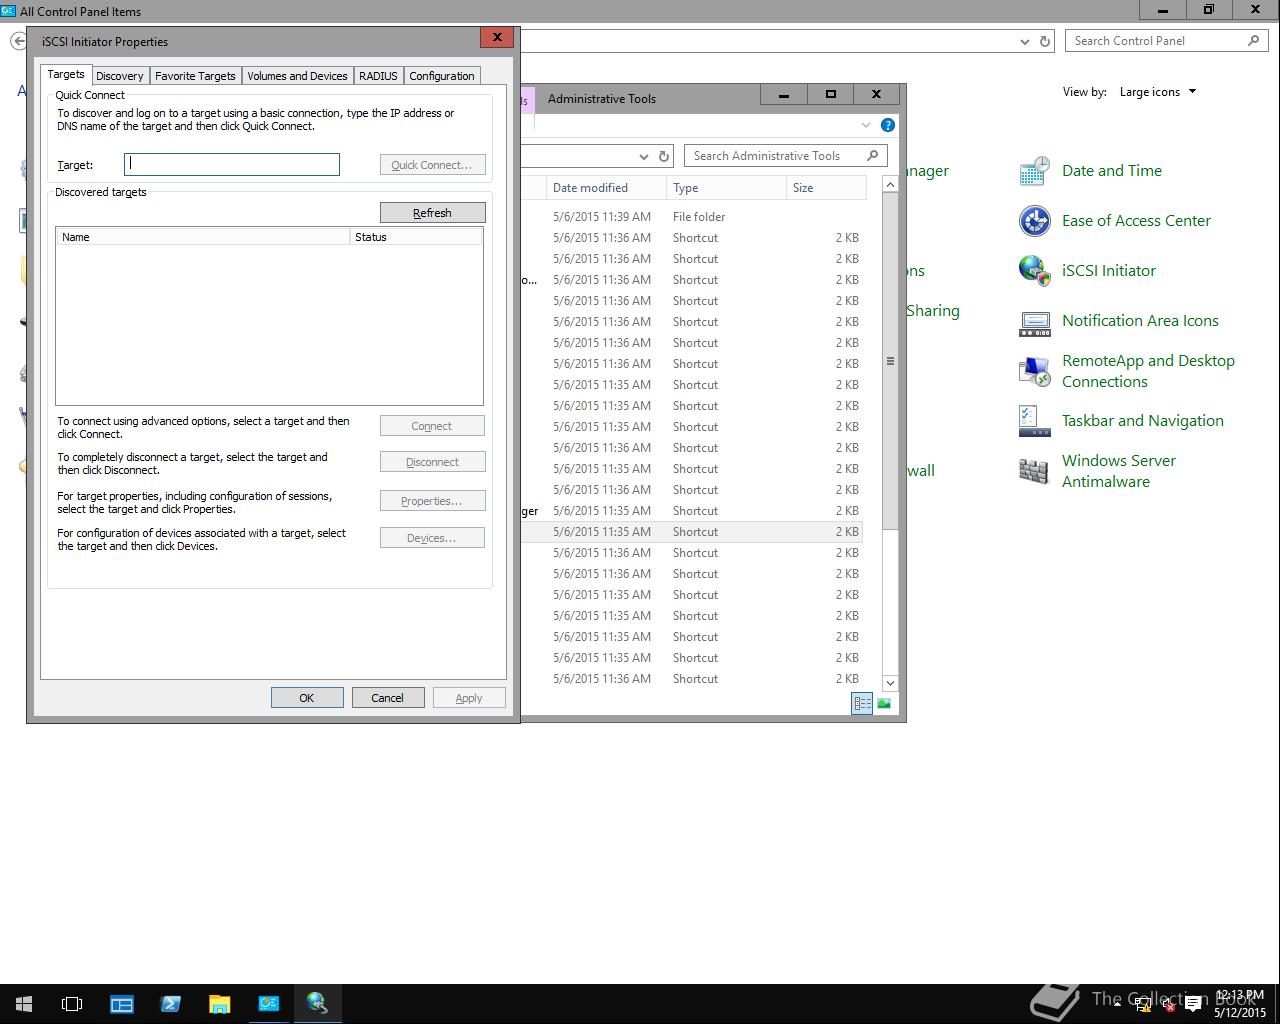Open Task View on the taskbar
1280x1024 pixels.
coord(72,1003)
